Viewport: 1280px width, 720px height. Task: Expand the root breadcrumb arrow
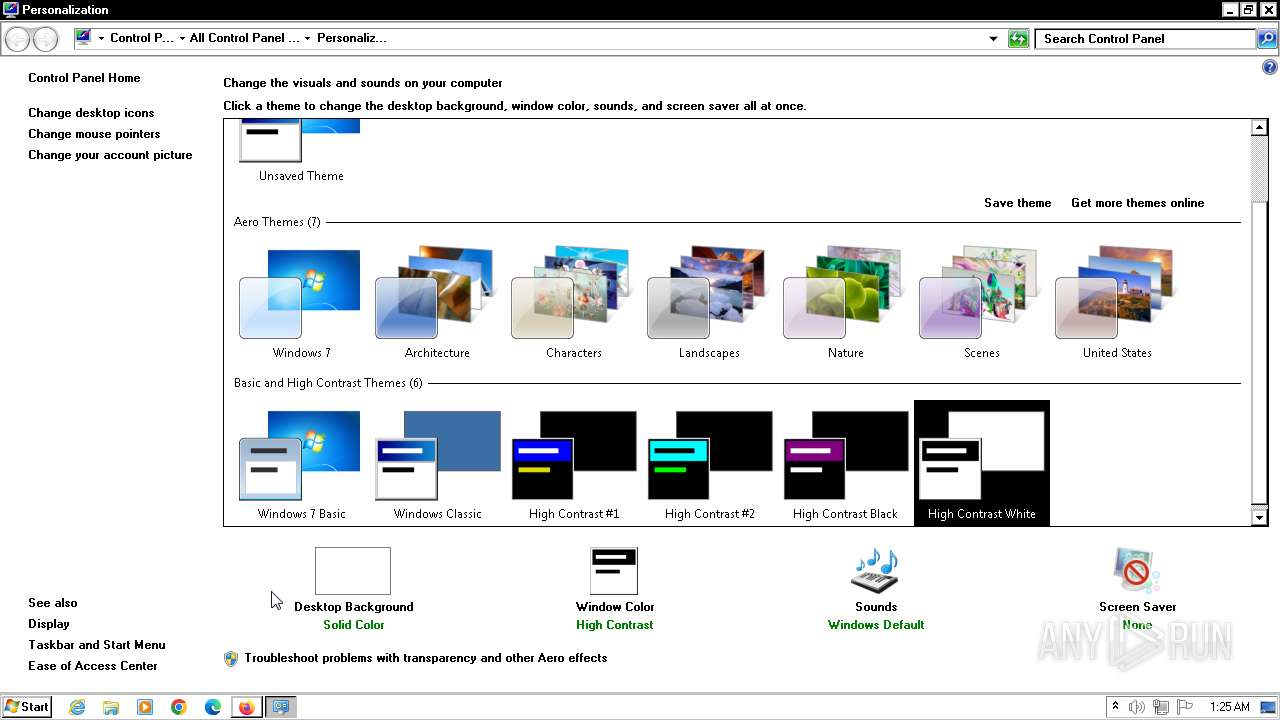tap(101, 39)
